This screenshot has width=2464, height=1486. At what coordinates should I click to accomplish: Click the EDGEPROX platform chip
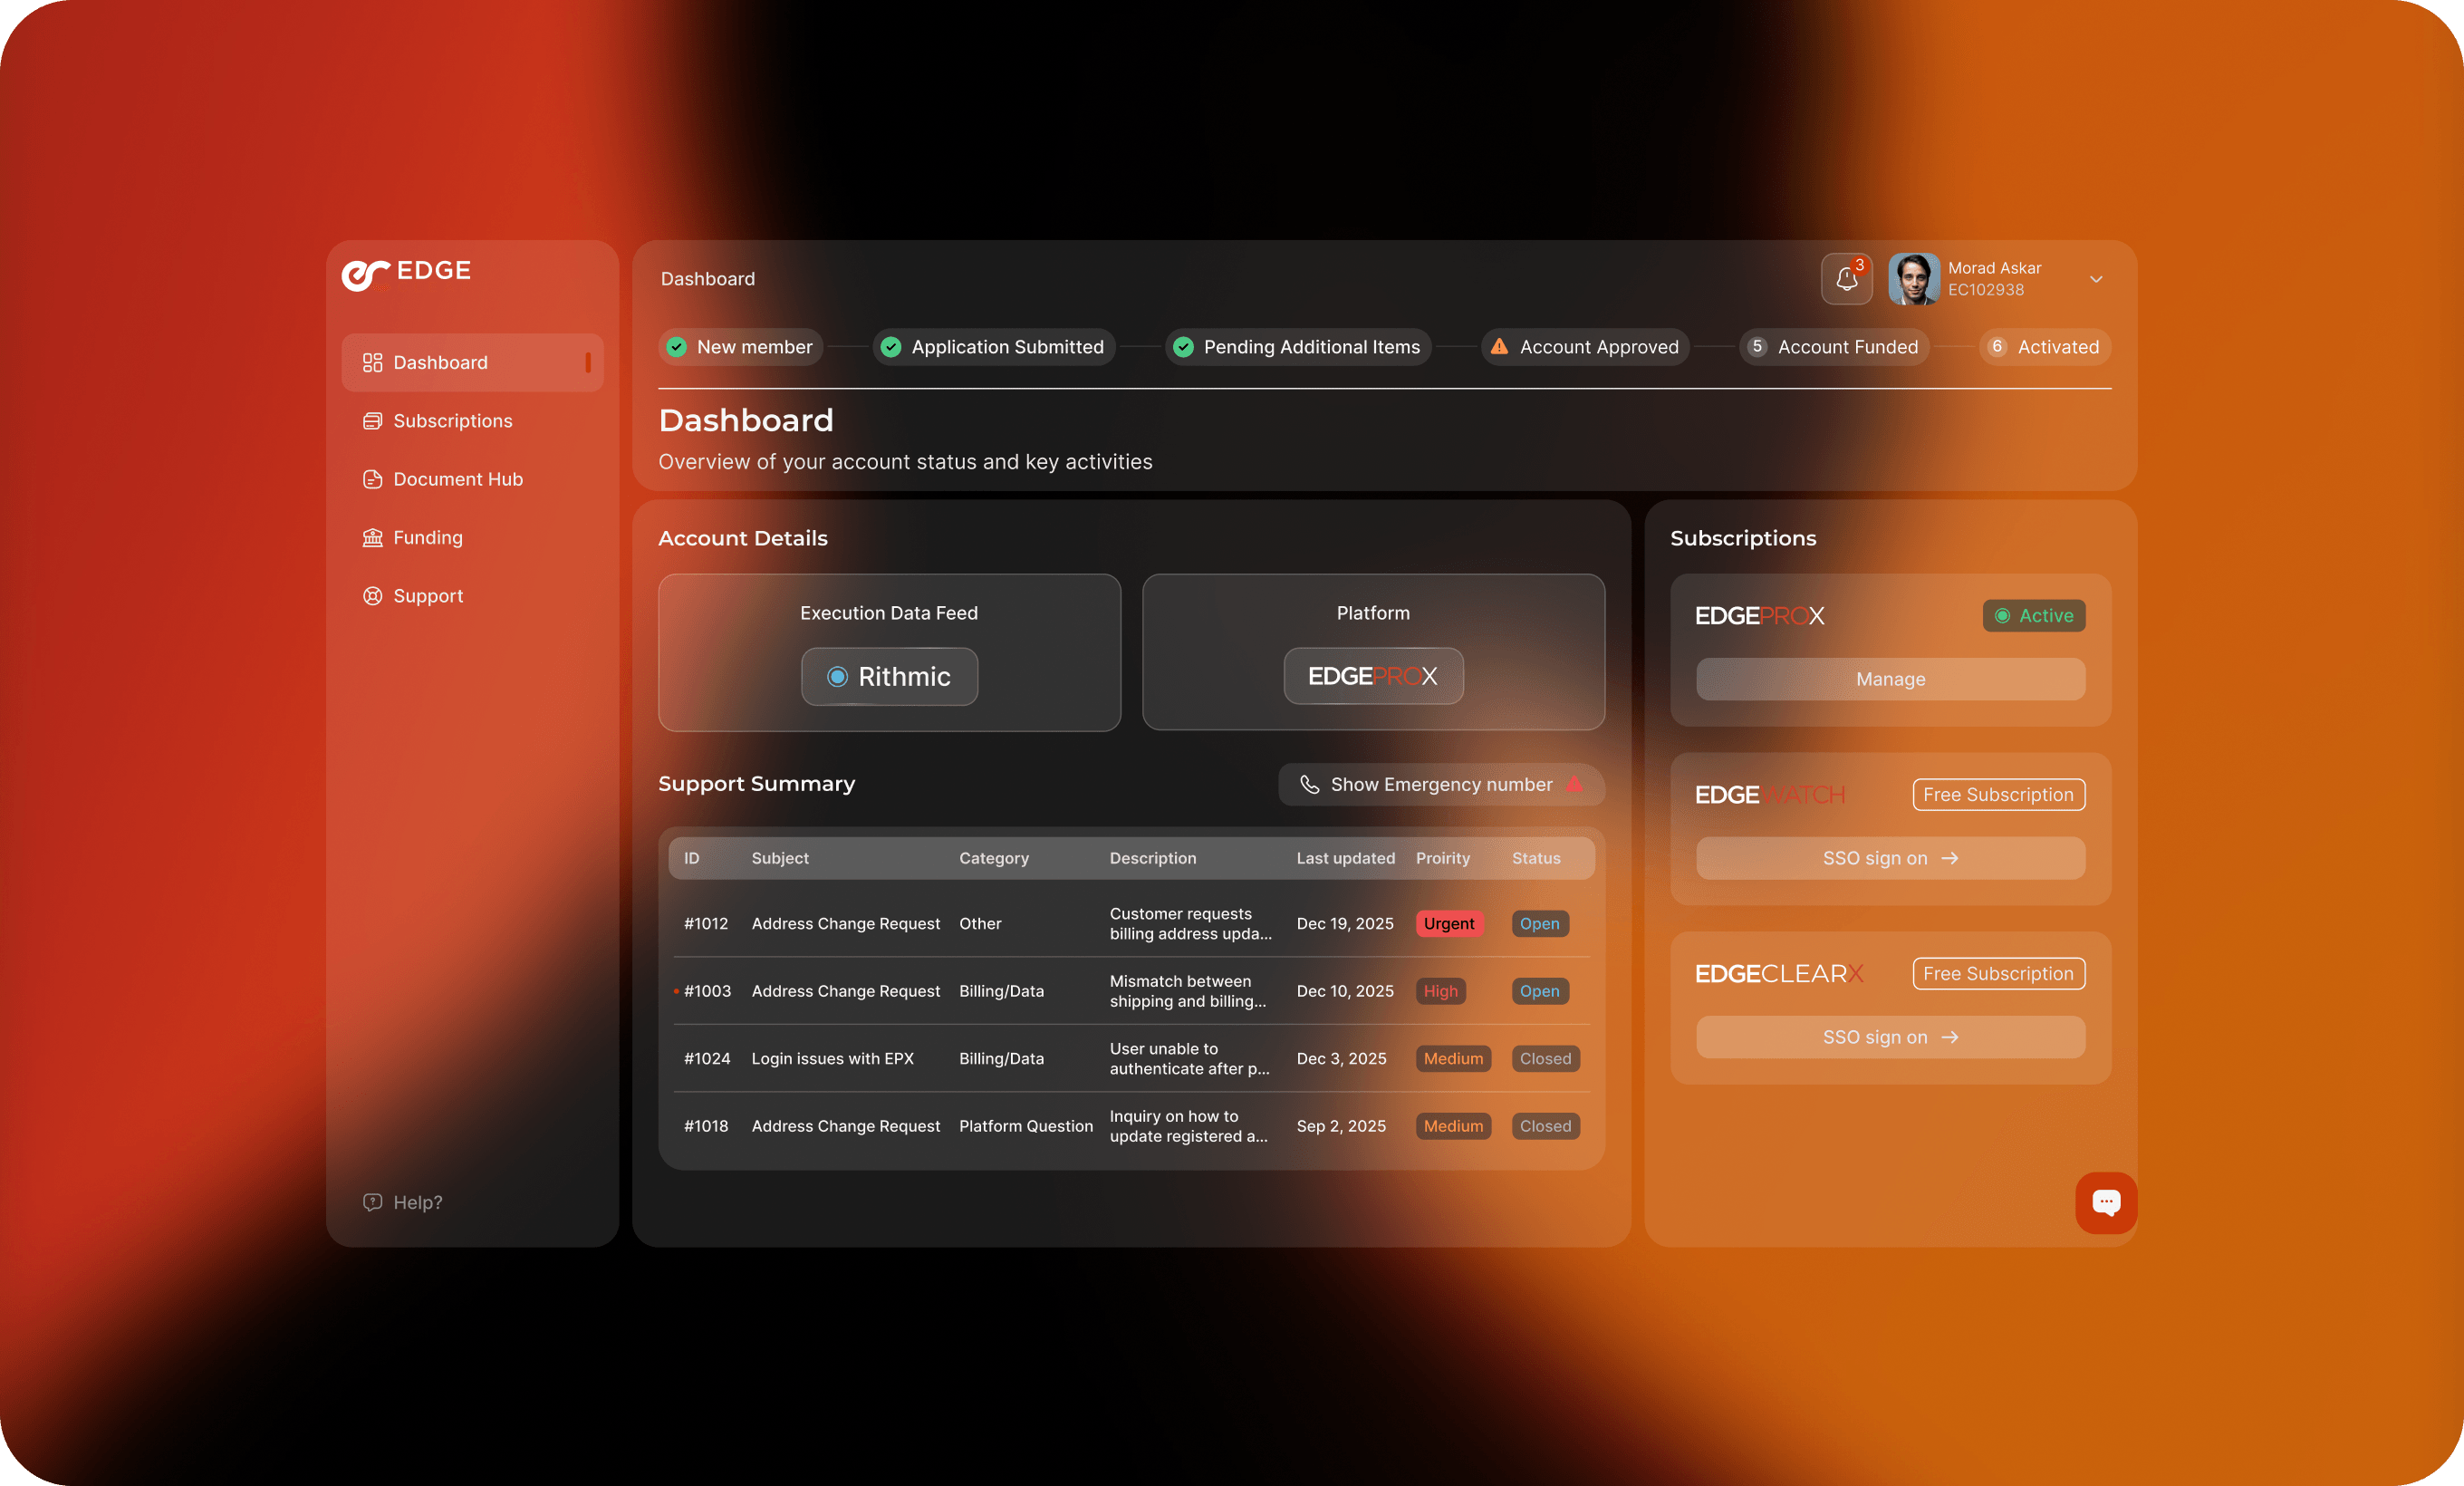pyautogui.click(x=1373, y=677)
